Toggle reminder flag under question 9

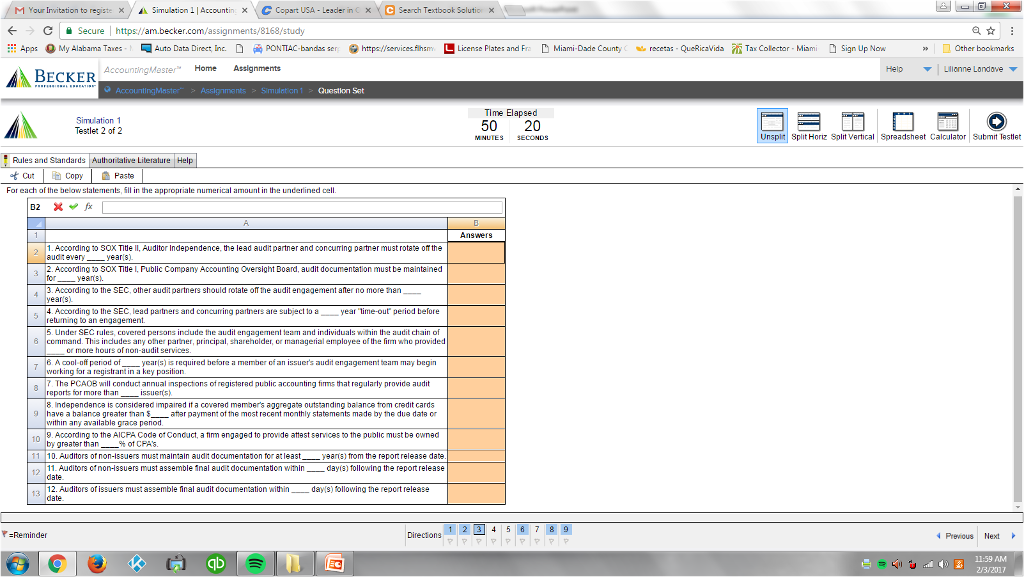[x=566, y=541]
